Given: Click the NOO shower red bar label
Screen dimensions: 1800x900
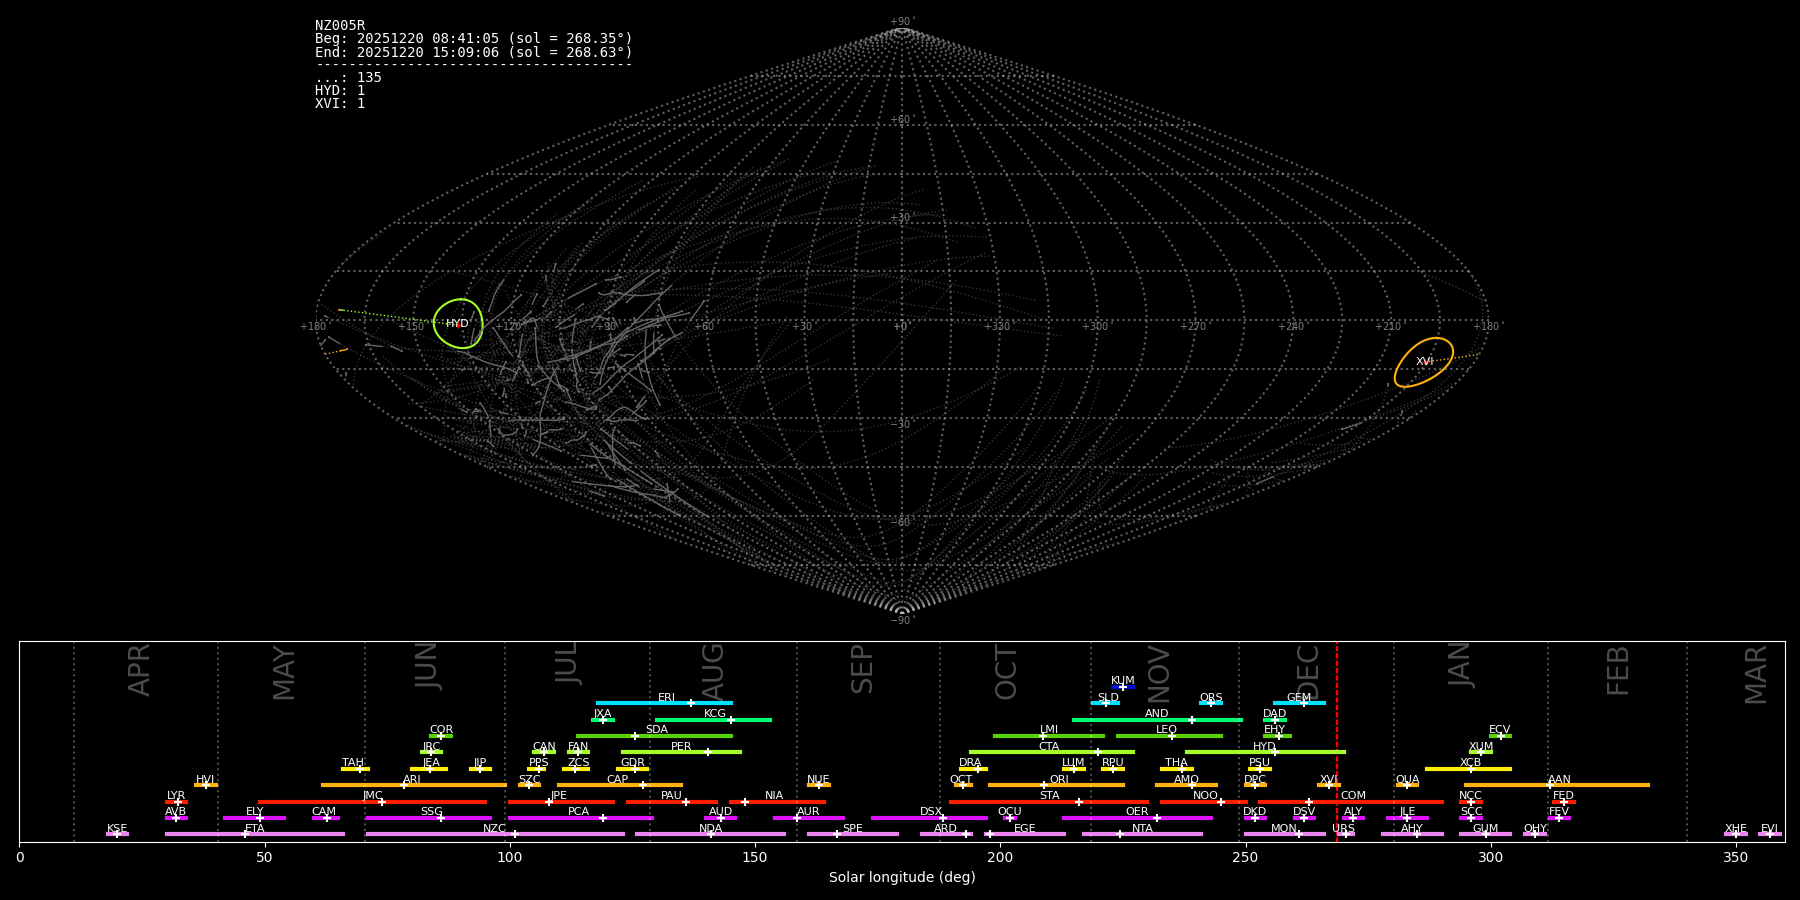Looking at the screenshot, I should click(x=1206, y=796).
